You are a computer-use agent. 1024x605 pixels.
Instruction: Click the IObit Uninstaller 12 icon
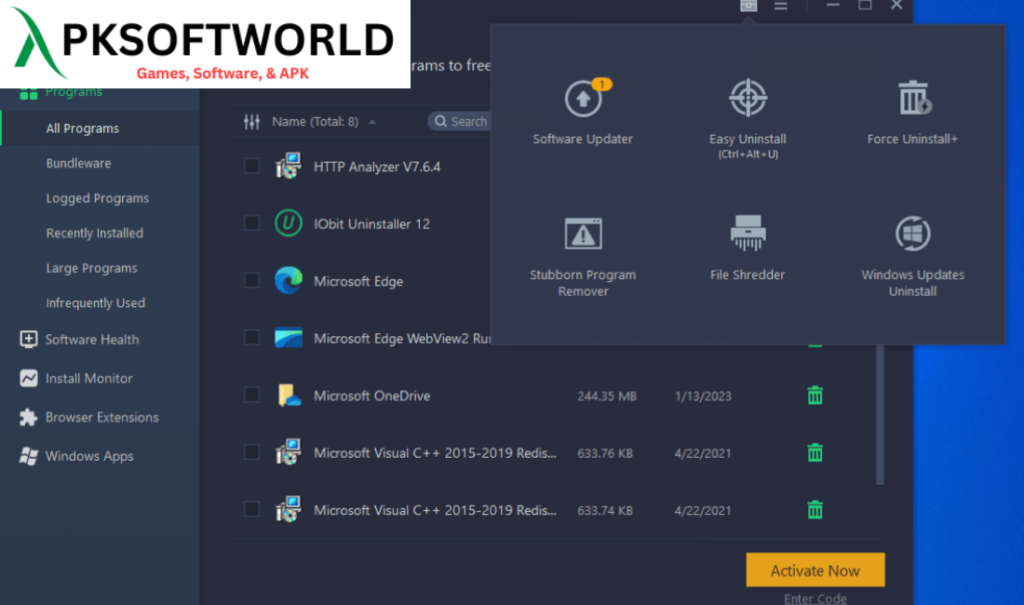[x=288, y=223]
